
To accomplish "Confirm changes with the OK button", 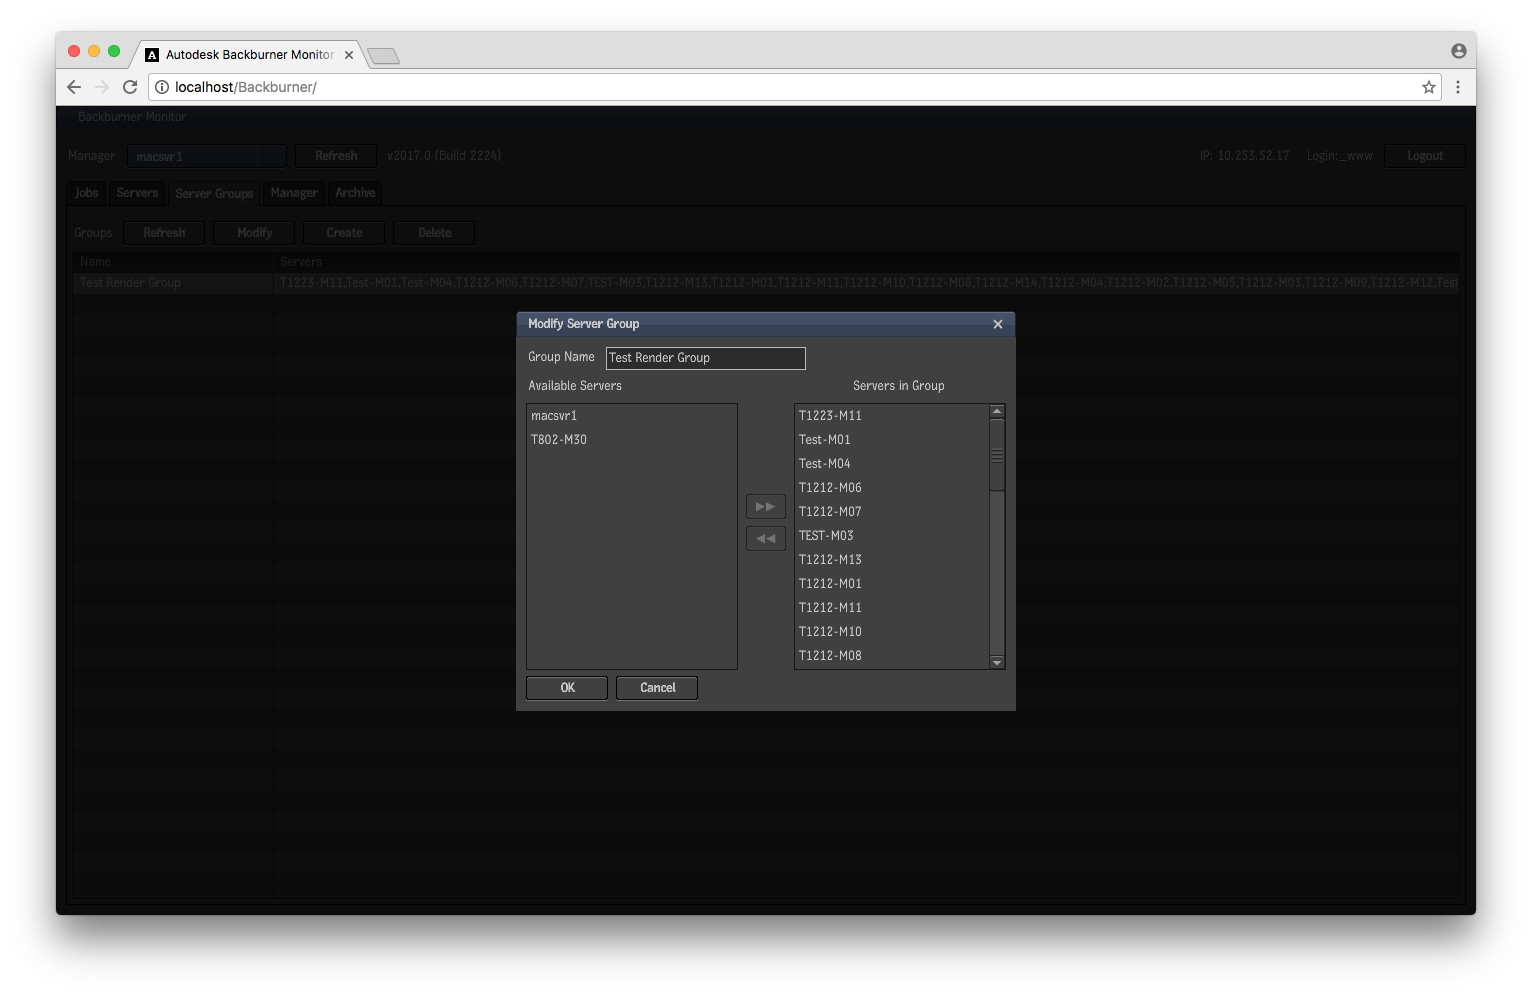I will coord(567,688).
